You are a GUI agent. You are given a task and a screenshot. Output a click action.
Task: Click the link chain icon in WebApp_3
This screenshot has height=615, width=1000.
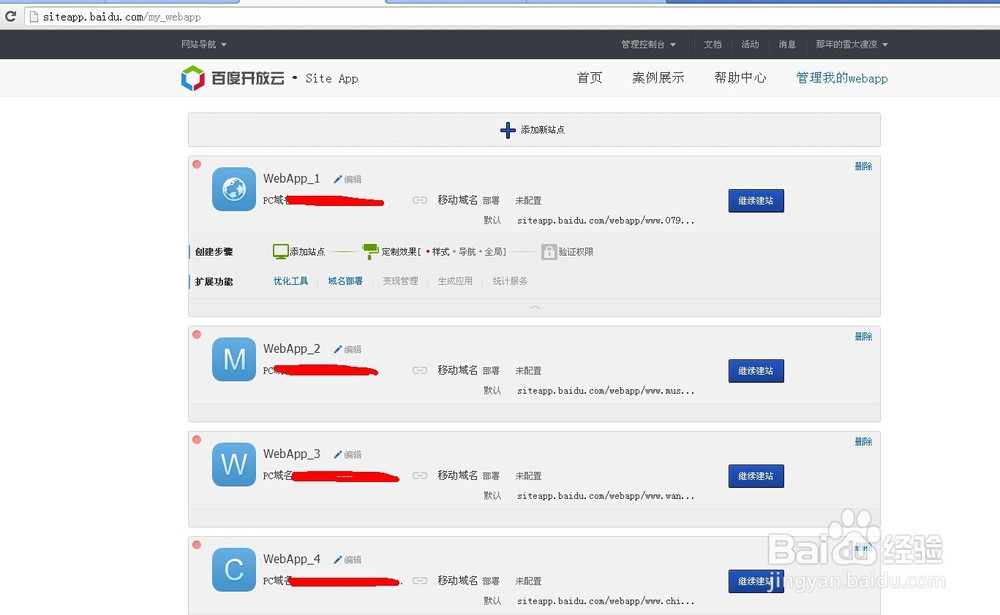click(x=420, y=476)
